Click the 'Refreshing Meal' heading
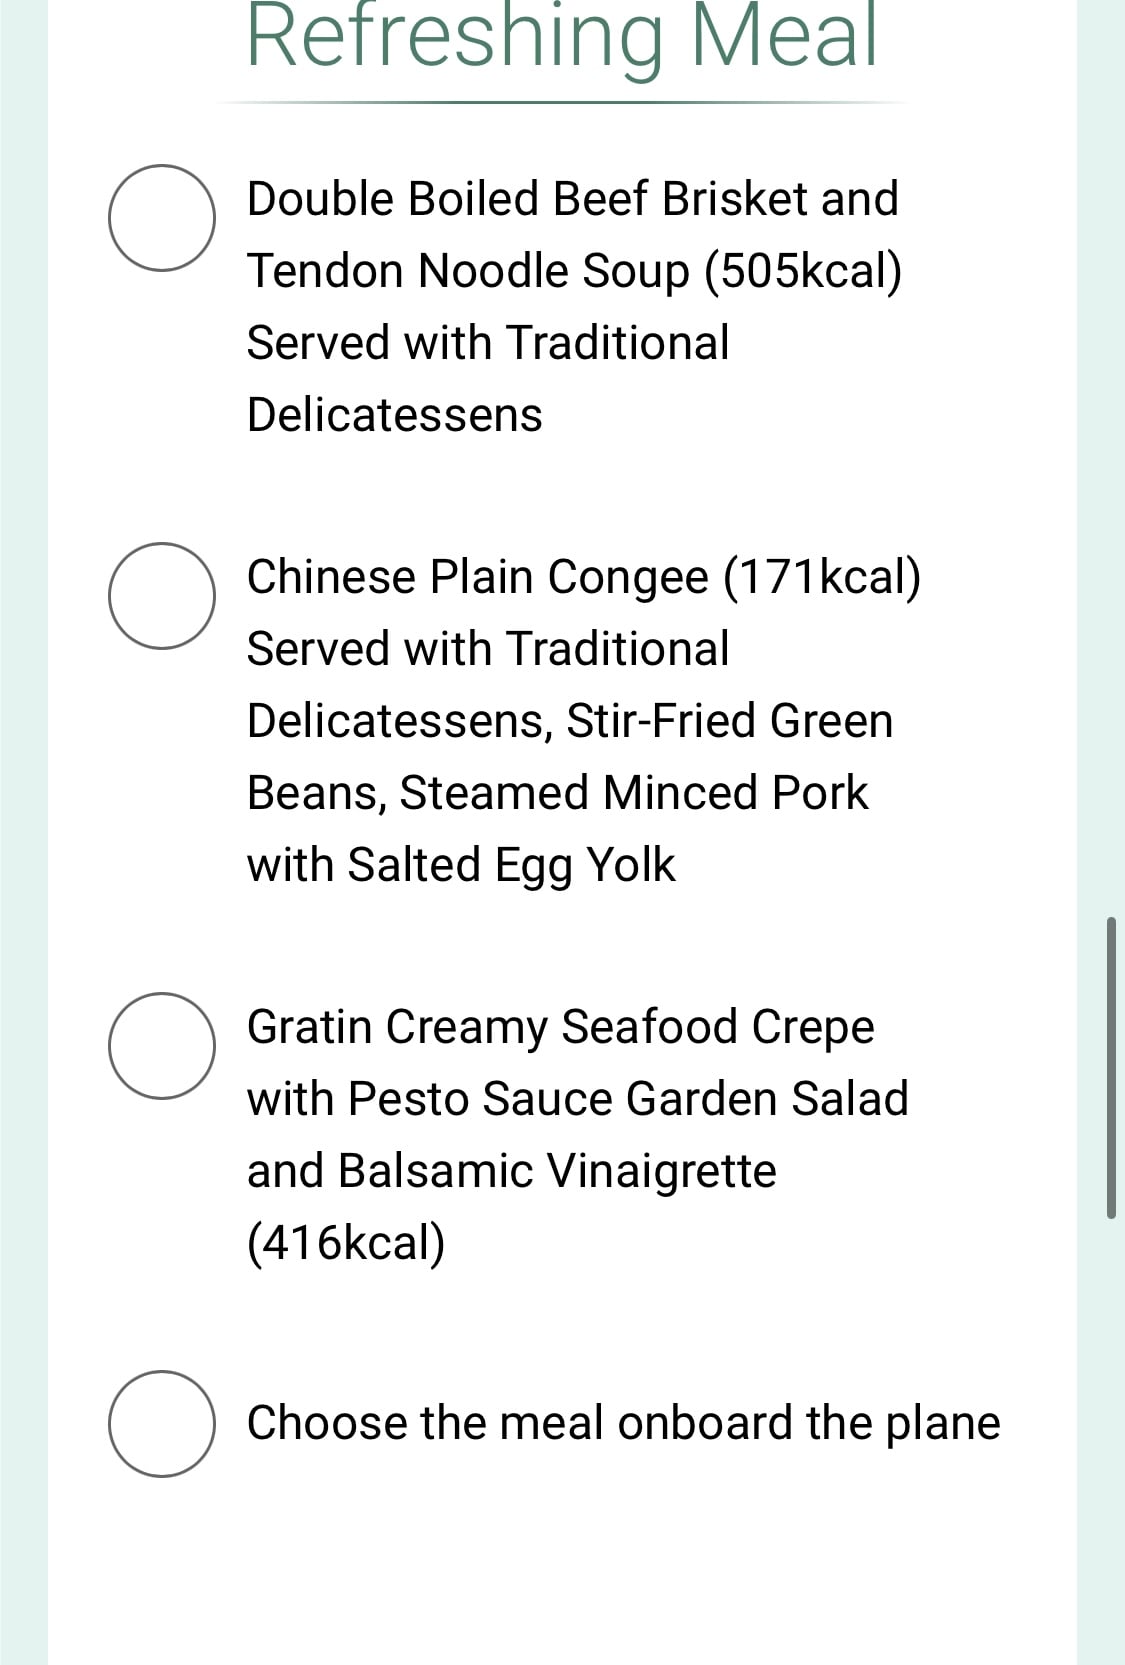 562,38
